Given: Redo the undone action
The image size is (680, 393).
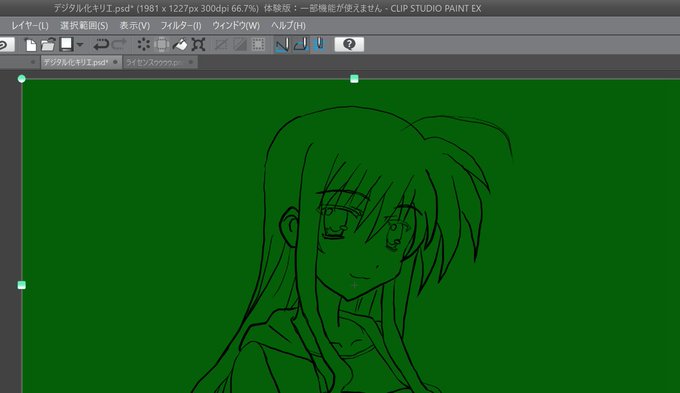Looking at the screenshot, I should 119,44.
